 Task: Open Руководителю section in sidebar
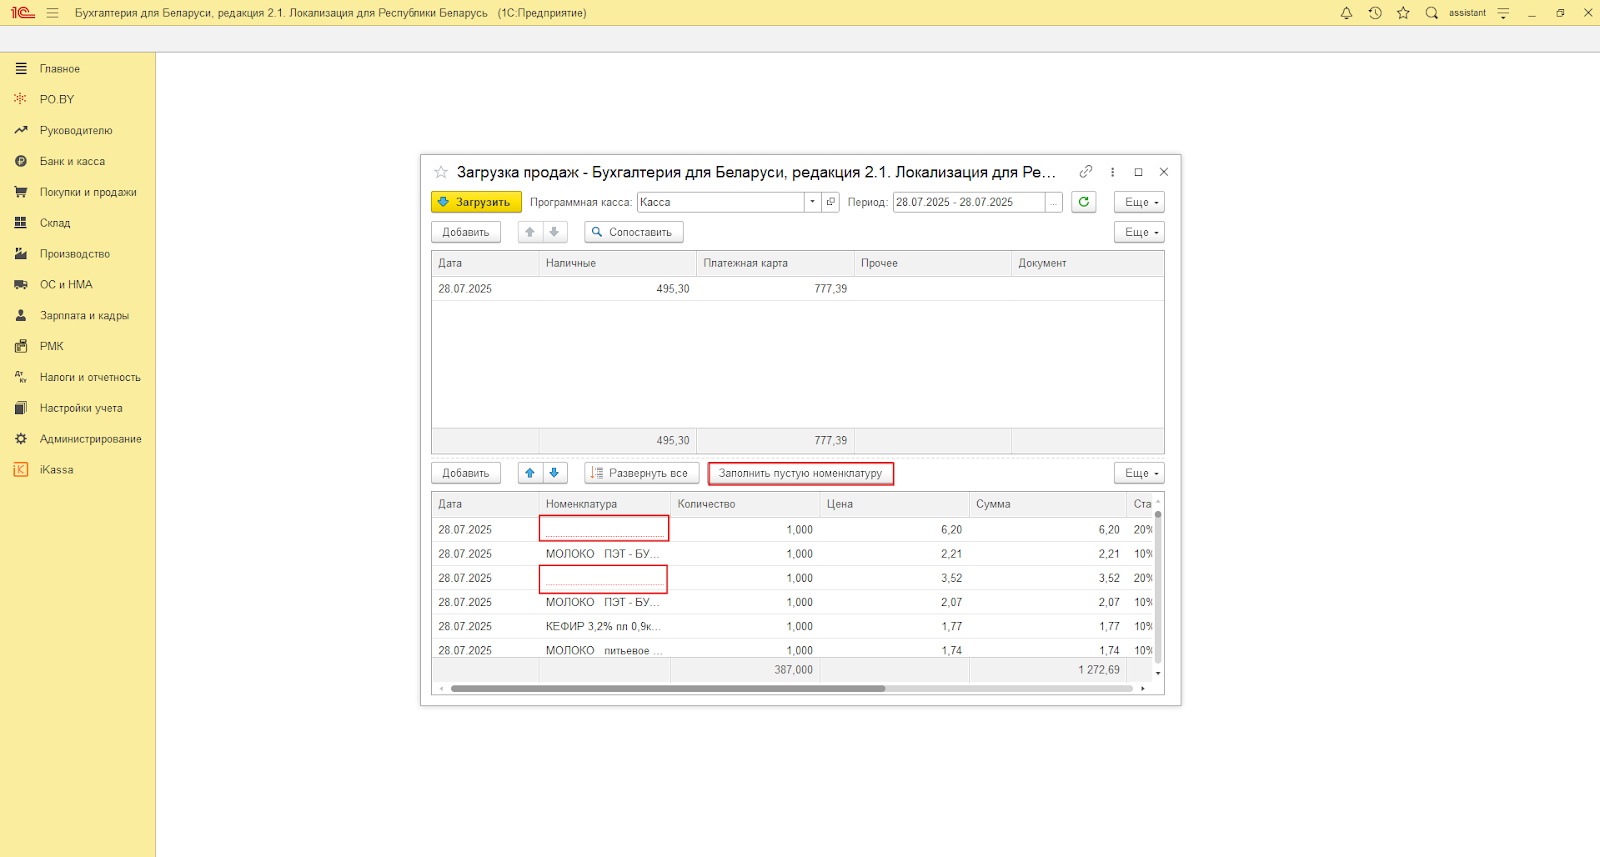tap(77, 130)
